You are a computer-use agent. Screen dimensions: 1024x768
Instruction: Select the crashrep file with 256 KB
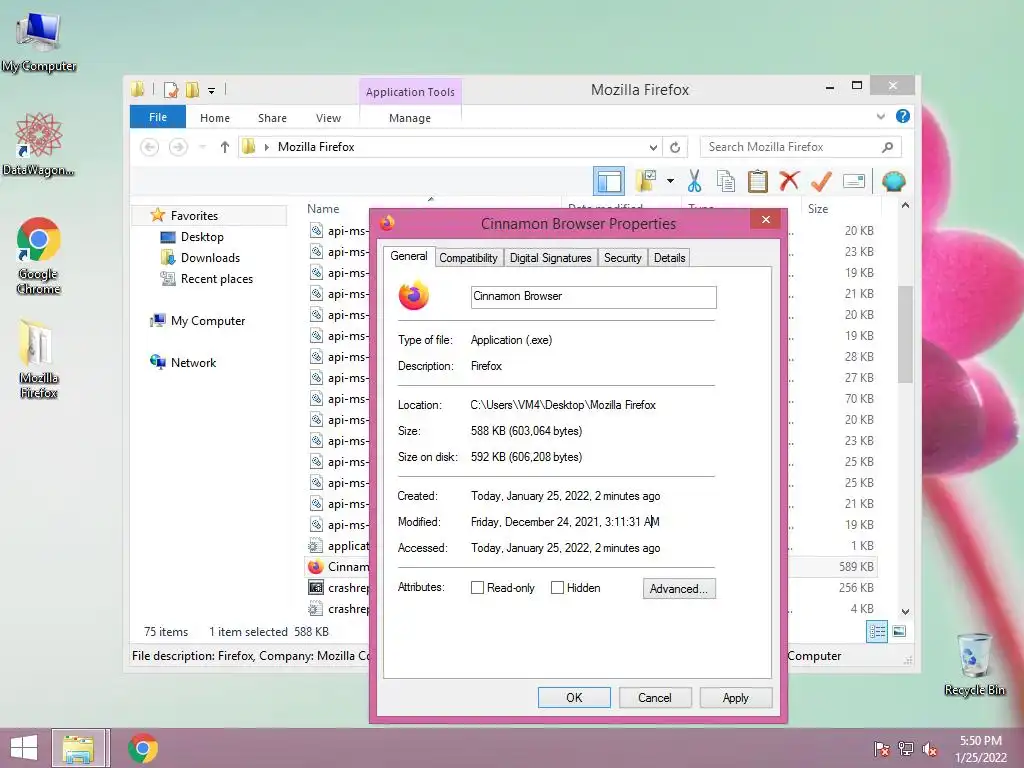338,588
